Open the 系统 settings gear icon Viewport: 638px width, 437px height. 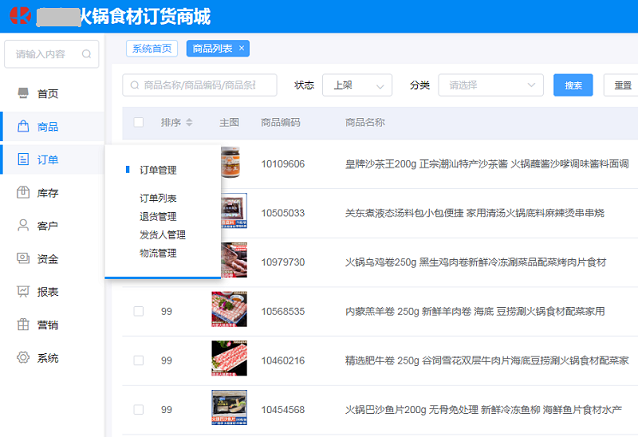[24, 357]
